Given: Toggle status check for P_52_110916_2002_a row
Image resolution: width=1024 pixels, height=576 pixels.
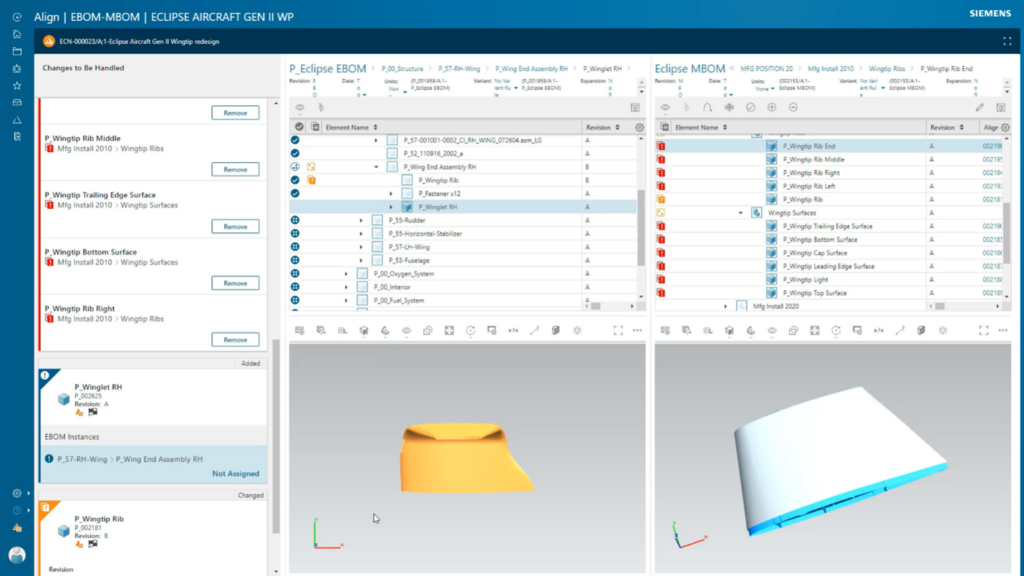Looking at the screenshot, I should pyautogui.click(x=295, y=153).
